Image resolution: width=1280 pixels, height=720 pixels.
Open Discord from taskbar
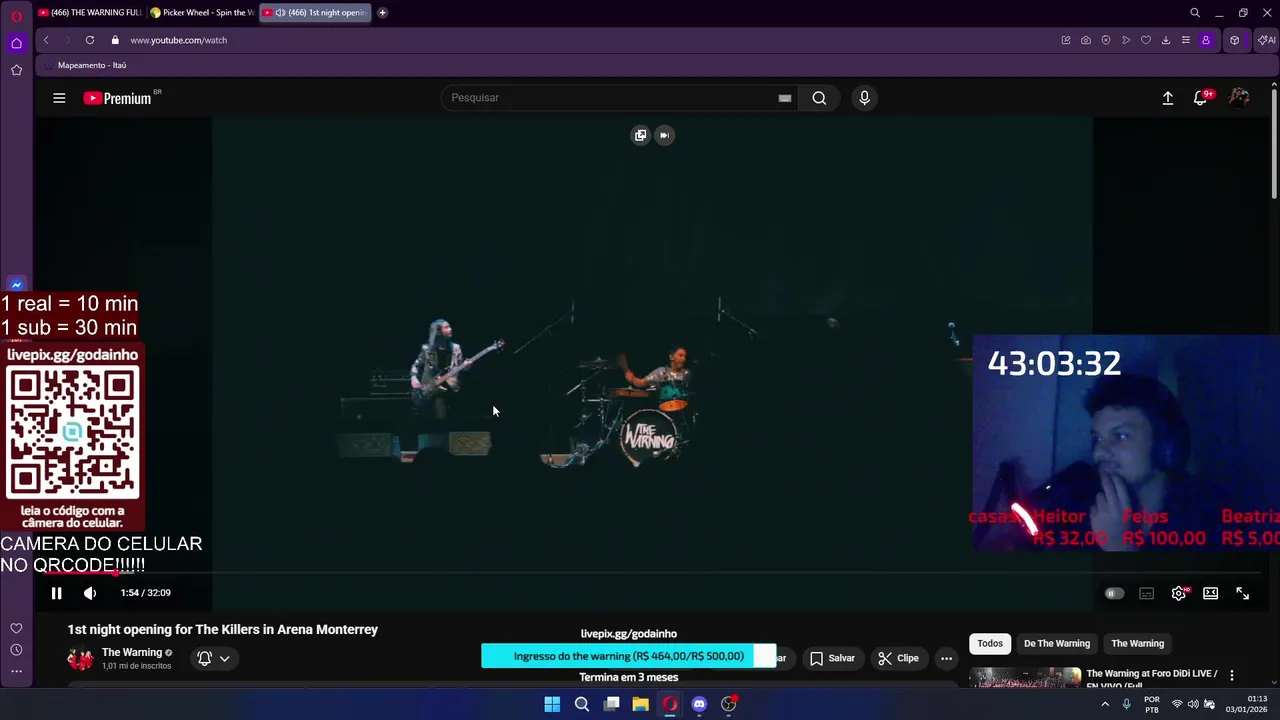[699, 704]
